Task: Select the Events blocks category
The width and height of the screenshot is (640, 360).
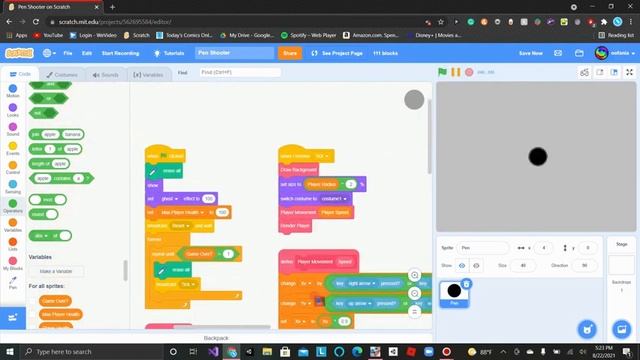Action: [x=13, y=148]
